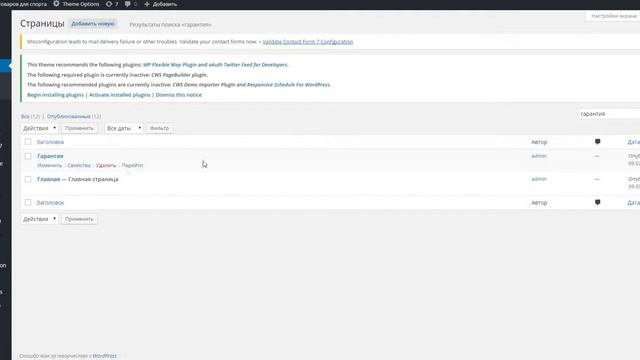Open Validate Contact Form 7 Configuration link
Image resolution: width=640 pixels, height=360 pixels.
pos(308,42)
